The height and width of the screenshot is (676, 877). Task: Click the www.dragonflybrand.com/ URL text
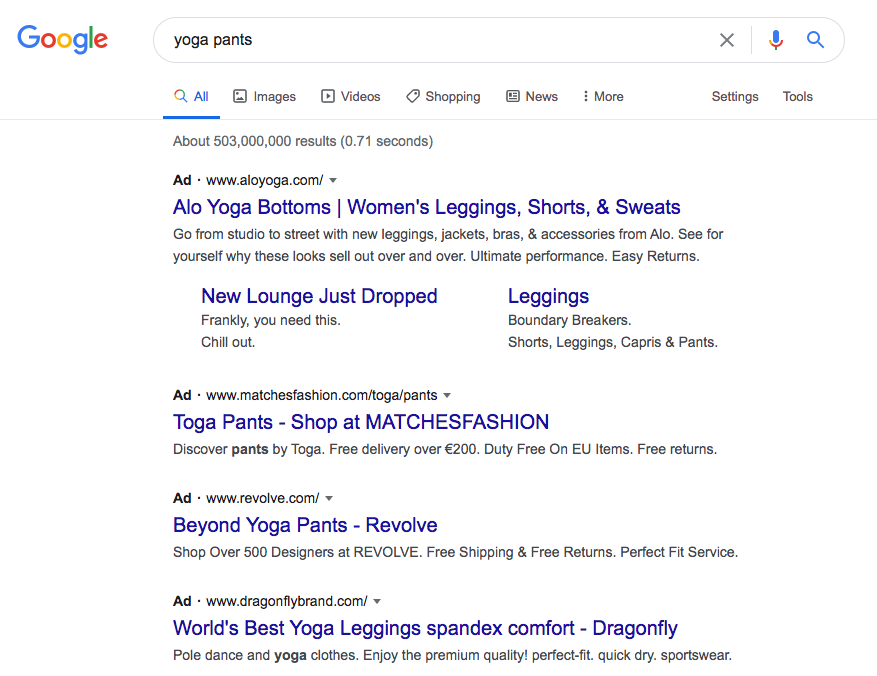click(x=286, y=601)
